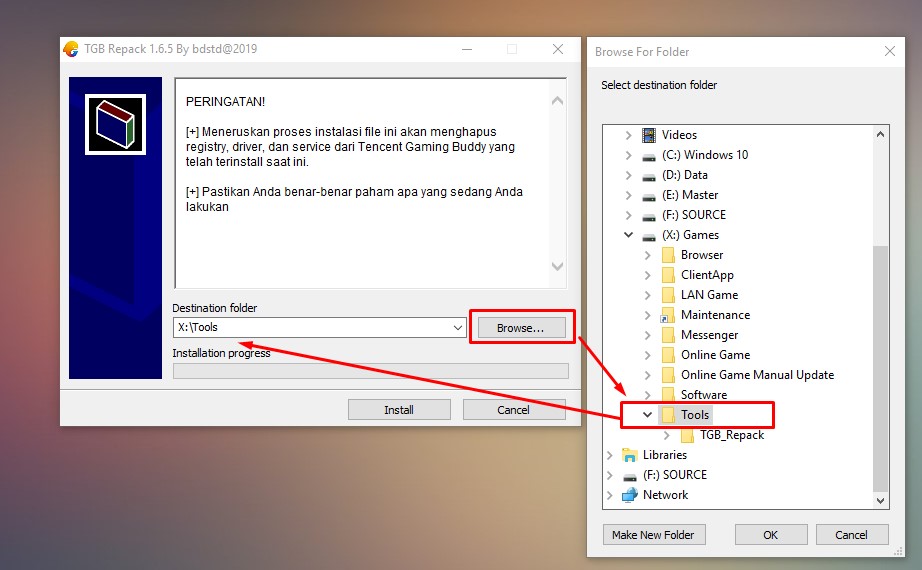Select the (X:) Games label
This screenshot has width=922, height=570.
pos(690,235)
